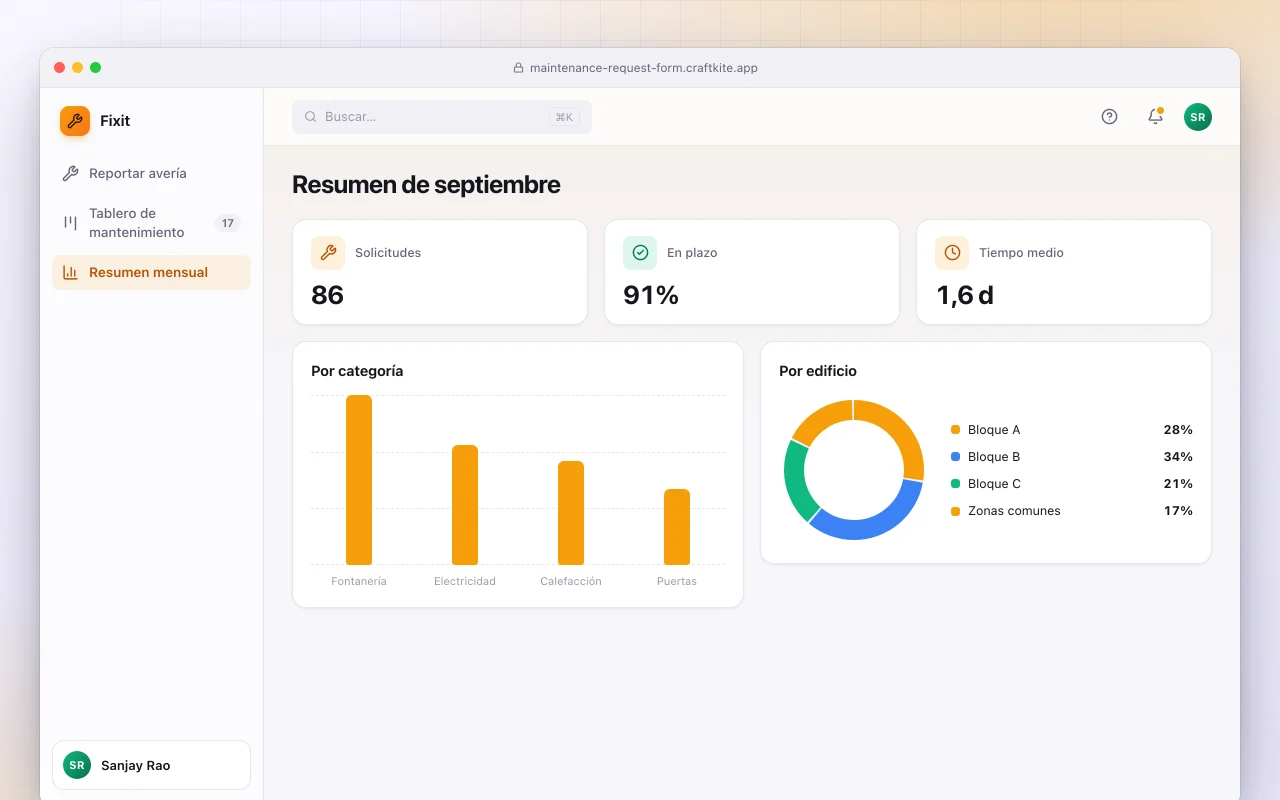Click the checkmark icon on En plazo card
Screen dimensions: 1280x800
[640, 253]
